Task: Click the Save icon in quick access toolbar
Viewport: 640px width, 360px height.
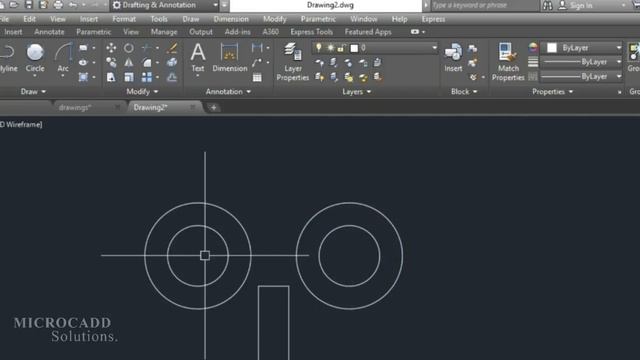Action: (29, 5)
